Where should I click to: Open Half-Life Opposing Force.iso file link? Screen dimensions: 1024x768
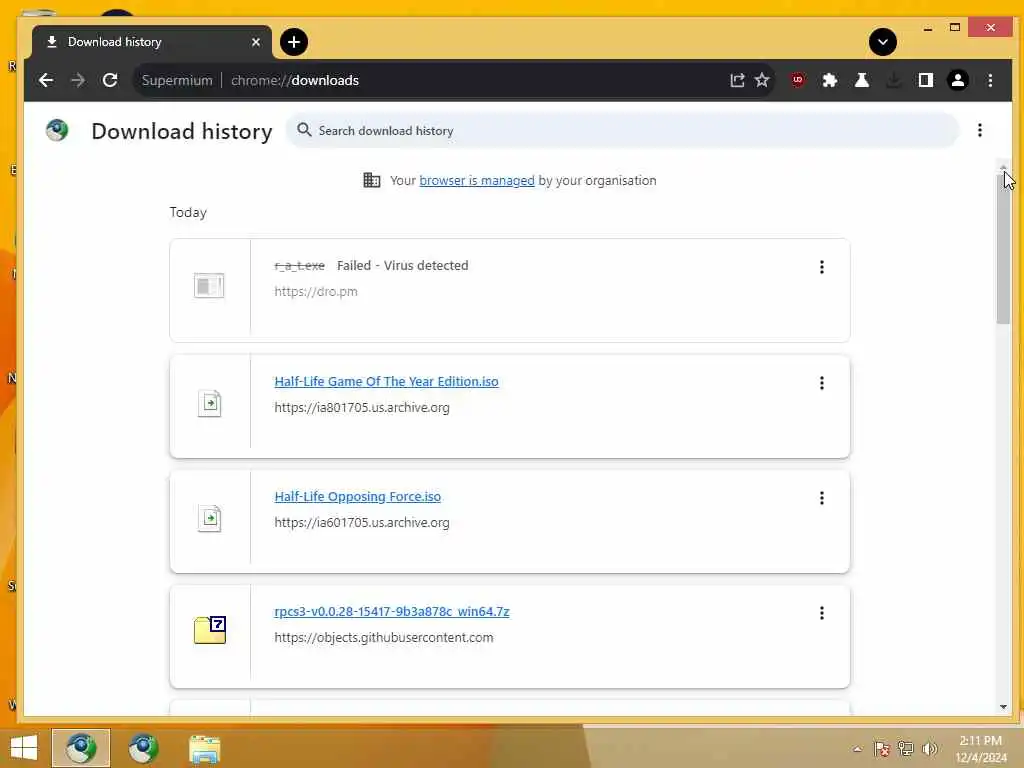pos(357,496)
